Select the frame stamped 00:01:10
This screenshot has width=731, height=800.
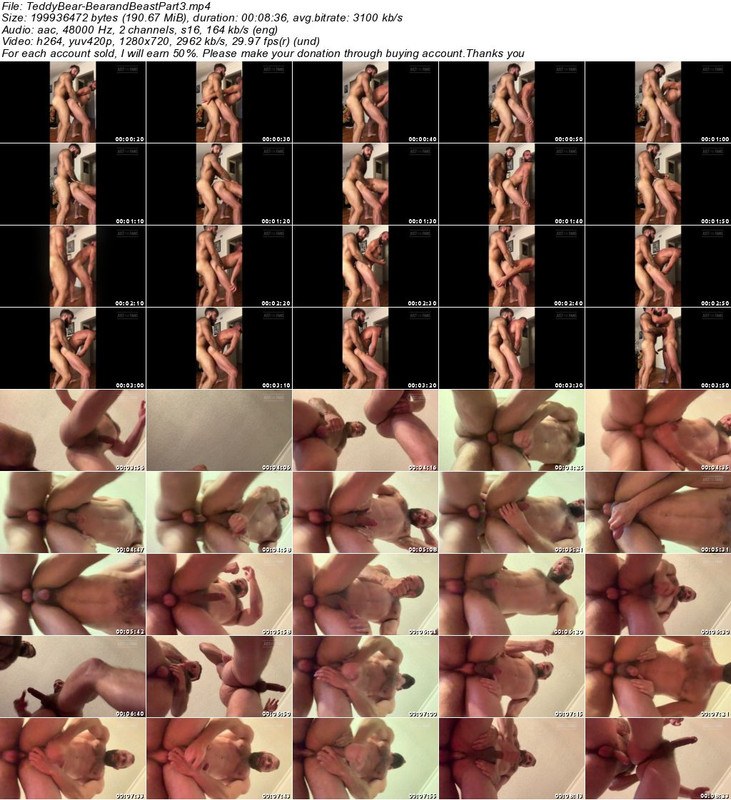(73, 183)
